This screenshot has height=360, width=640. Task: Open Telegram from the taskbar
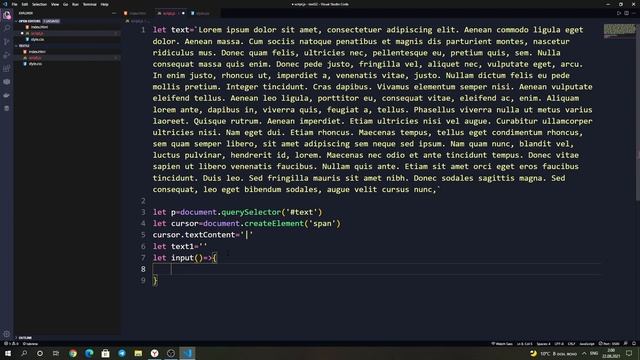click(122, 353)
